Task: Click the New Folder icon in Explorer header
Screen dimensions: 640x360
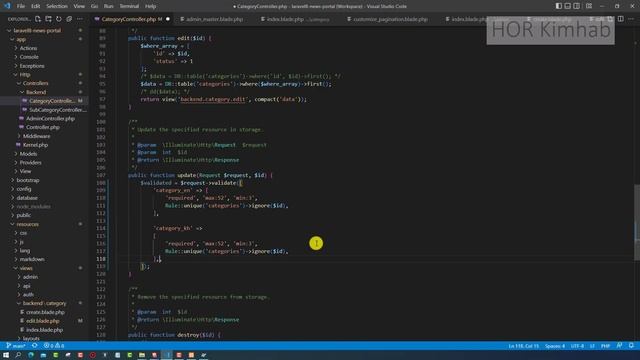Action: click(x=48, y=19)
